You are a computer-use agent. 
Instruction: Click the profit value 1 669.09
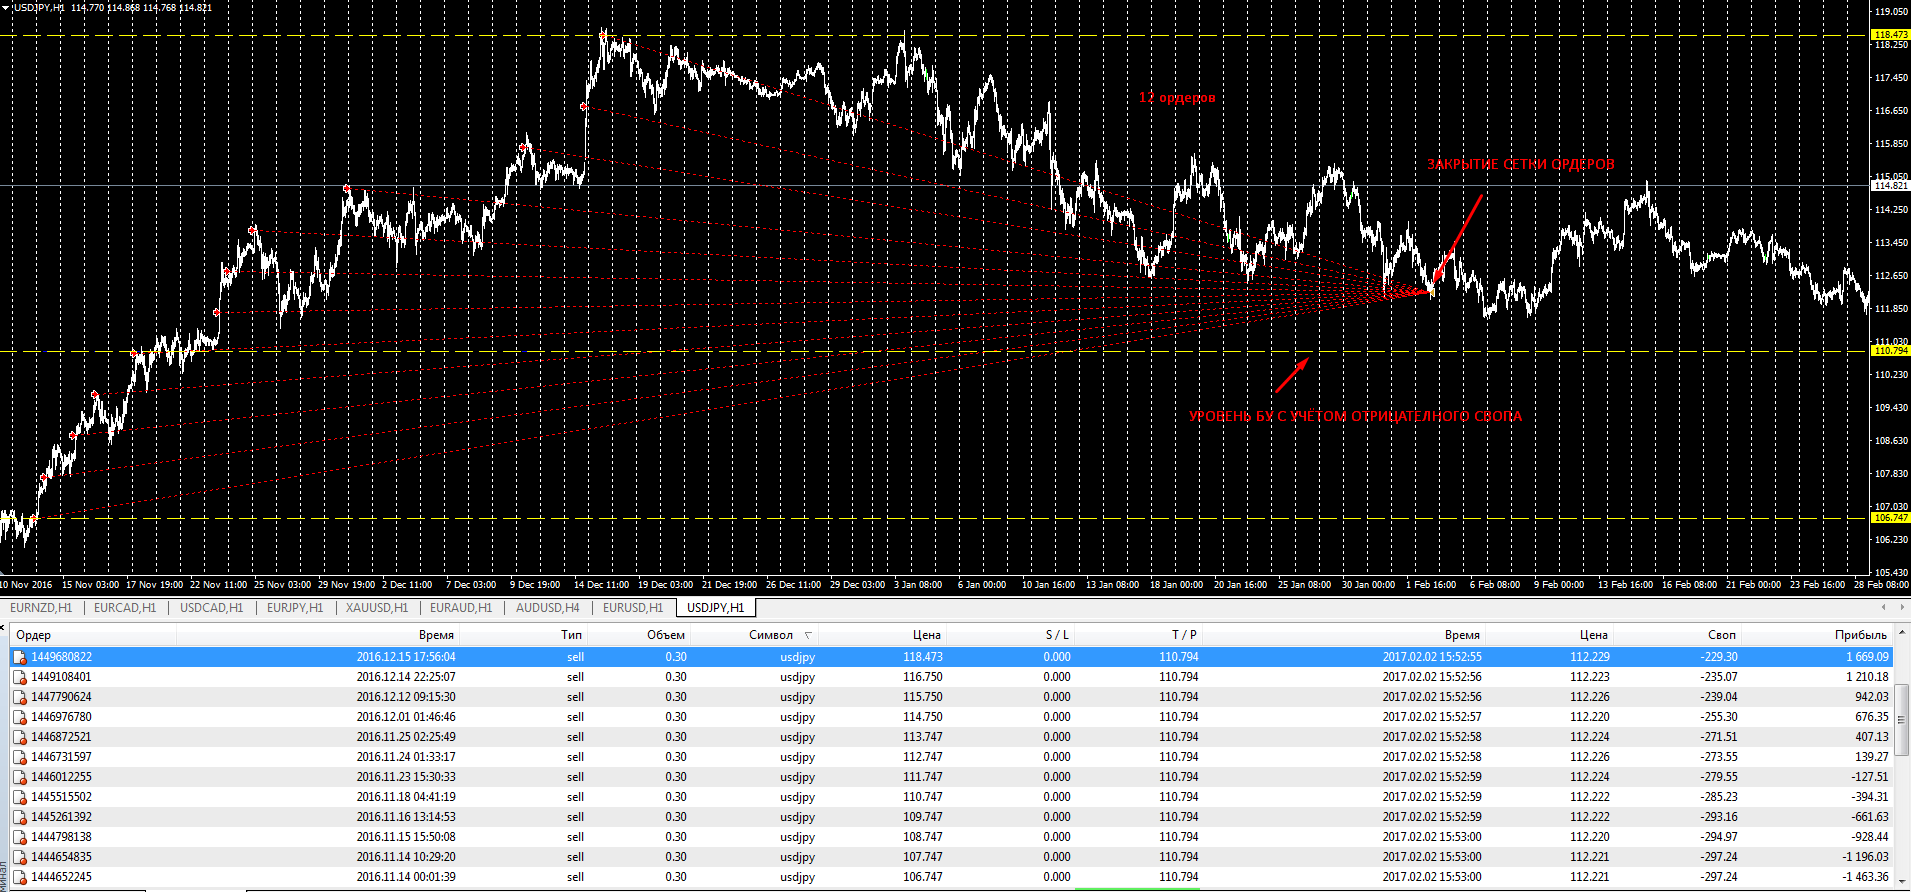tap(1867, 657)
